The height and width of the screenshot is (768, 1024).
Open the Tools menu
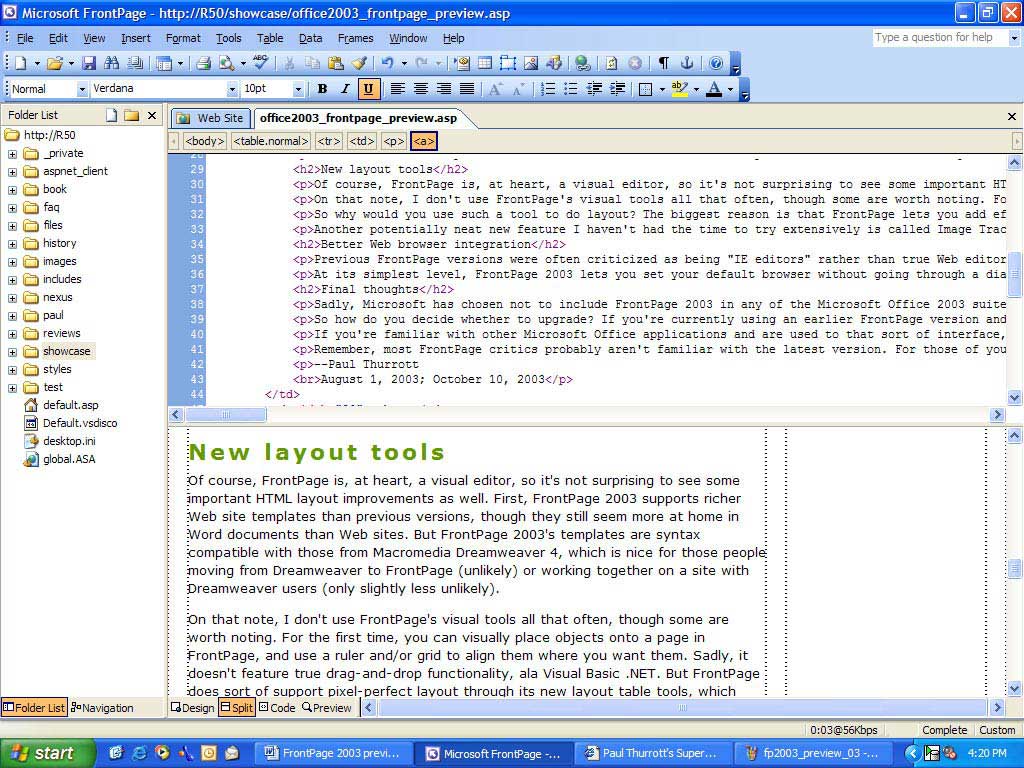pyautogui.click(x=228, y=38)
